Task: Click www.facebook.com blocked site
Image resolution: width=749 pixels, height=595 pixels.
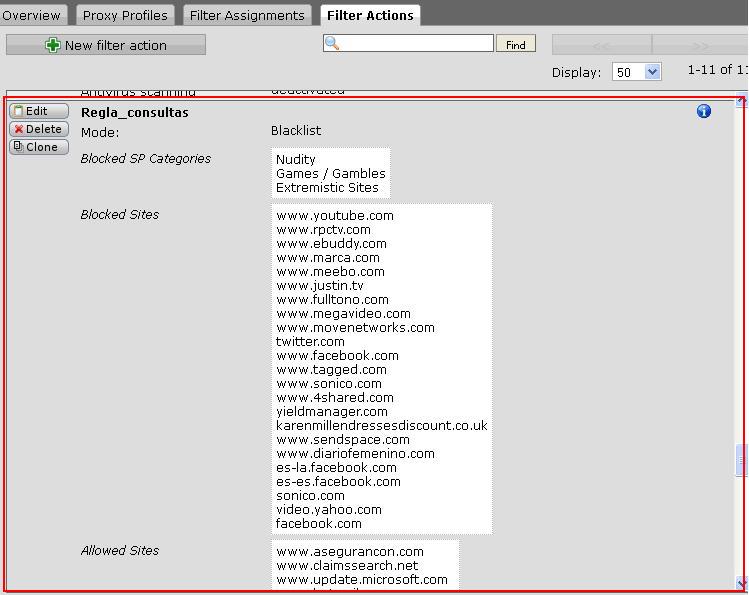Action: click(337, 356)
